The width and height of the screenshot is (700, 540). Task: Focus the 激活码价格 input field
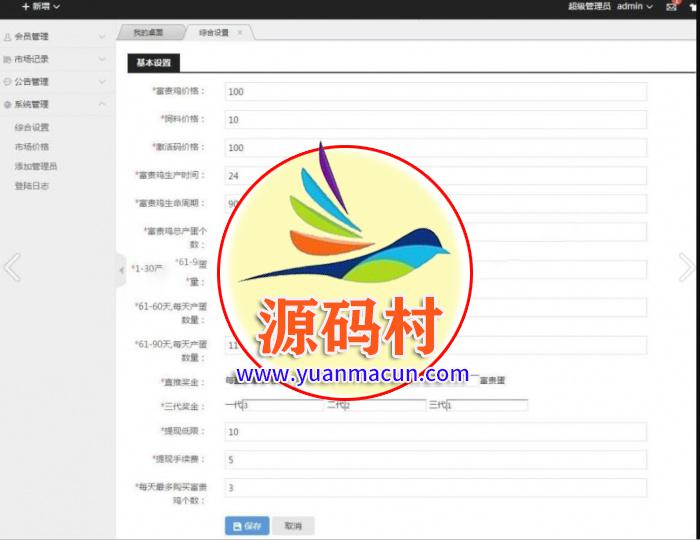(x=436, y=148)
